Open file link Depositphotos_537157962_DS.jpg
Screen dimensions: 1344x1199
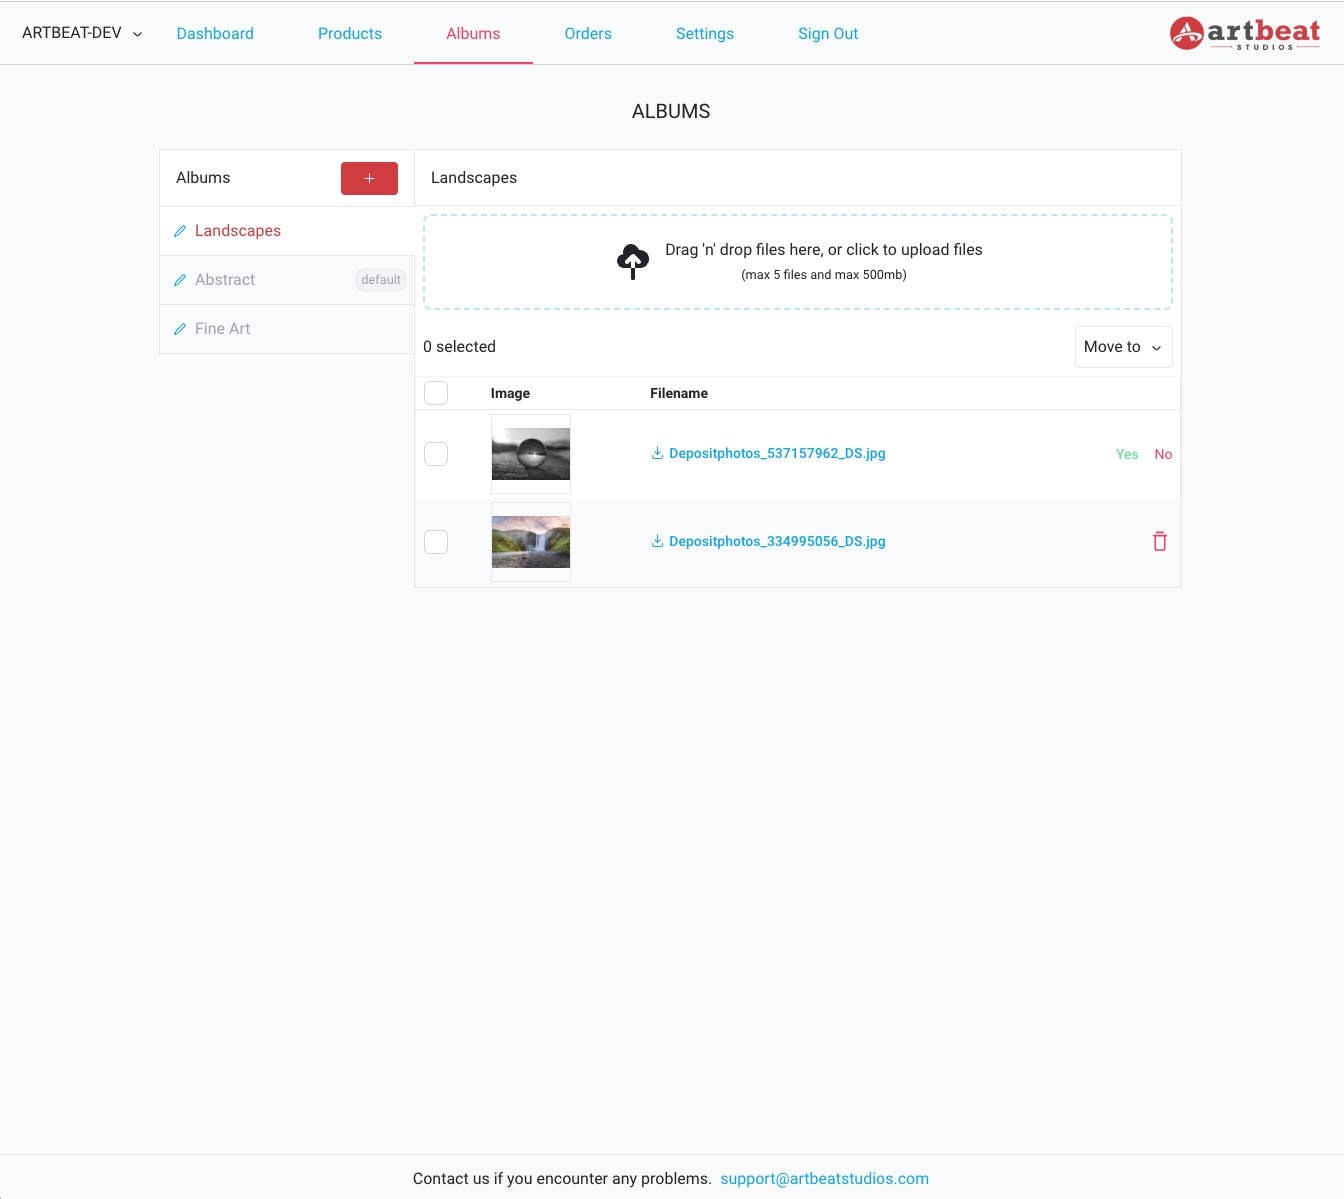pyautogui.click(x=777, y=453)
